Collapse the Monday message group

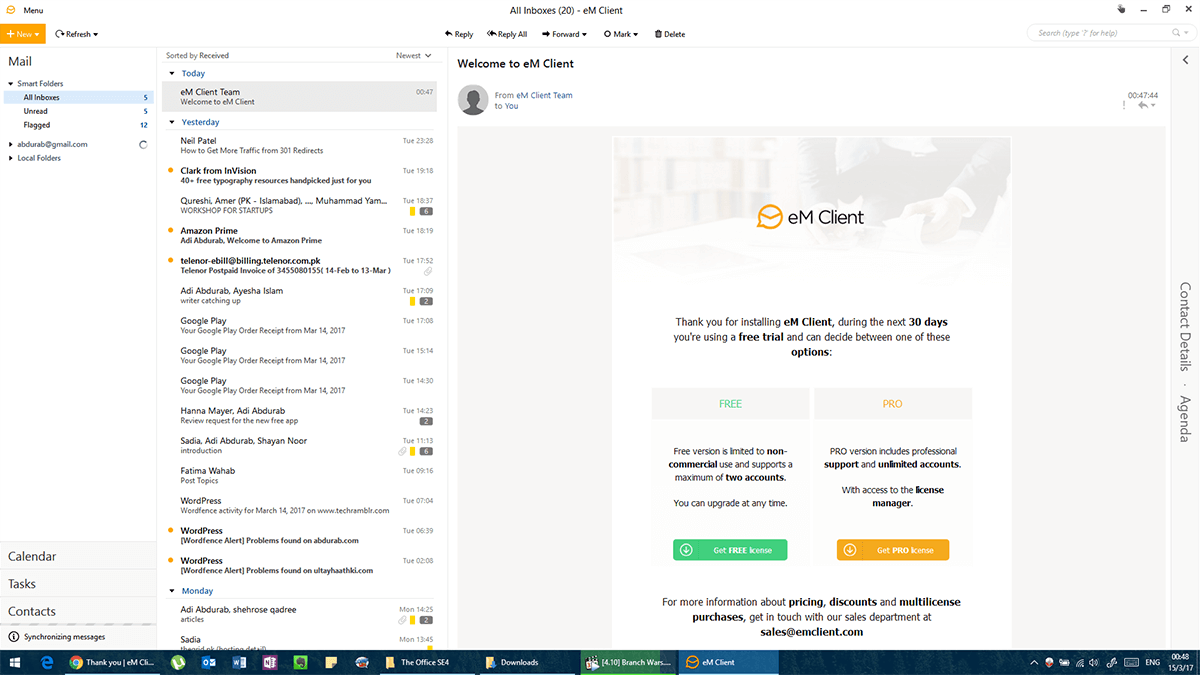click(172, 592)
